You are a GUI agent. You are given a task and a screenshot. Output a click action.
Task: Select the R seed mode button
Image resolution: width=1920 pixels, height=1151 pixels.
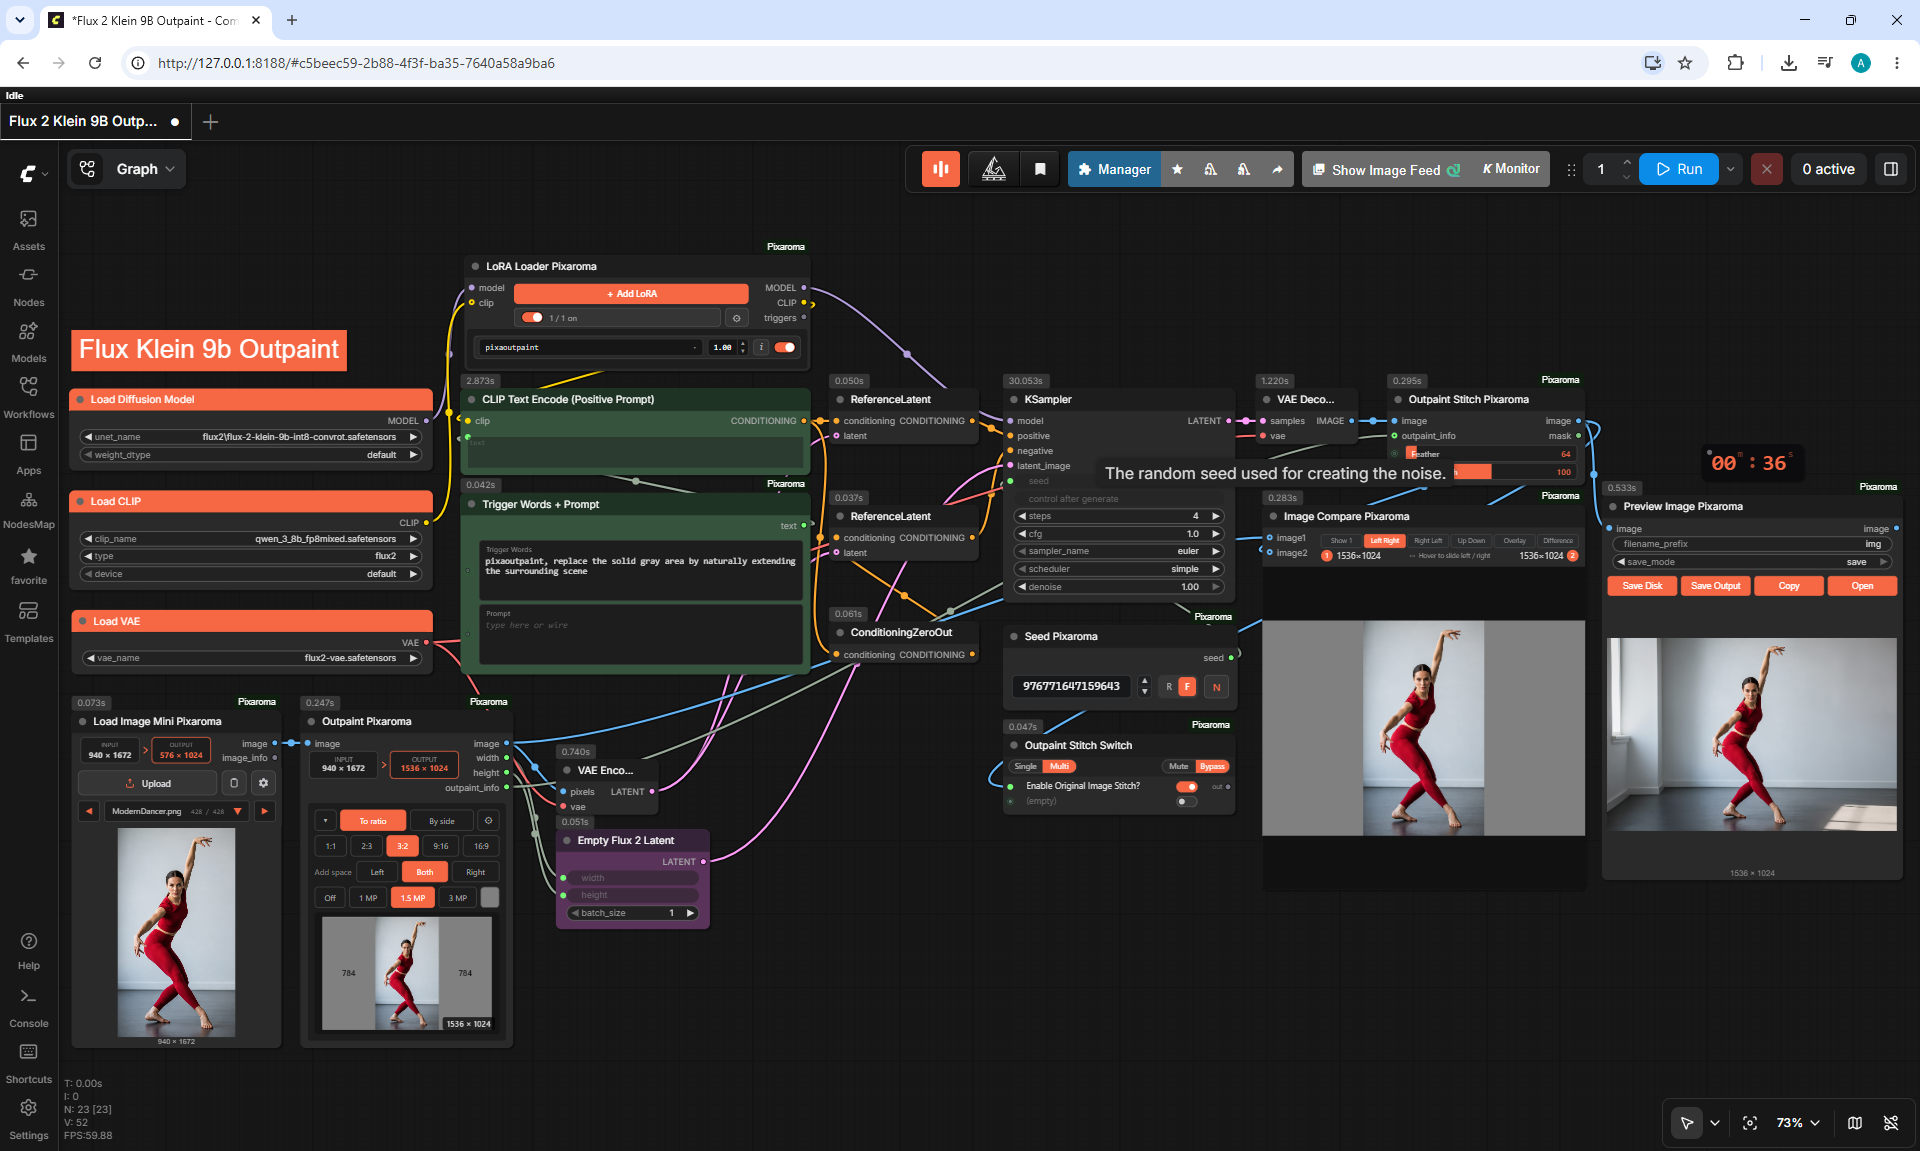coord(1168,687)
